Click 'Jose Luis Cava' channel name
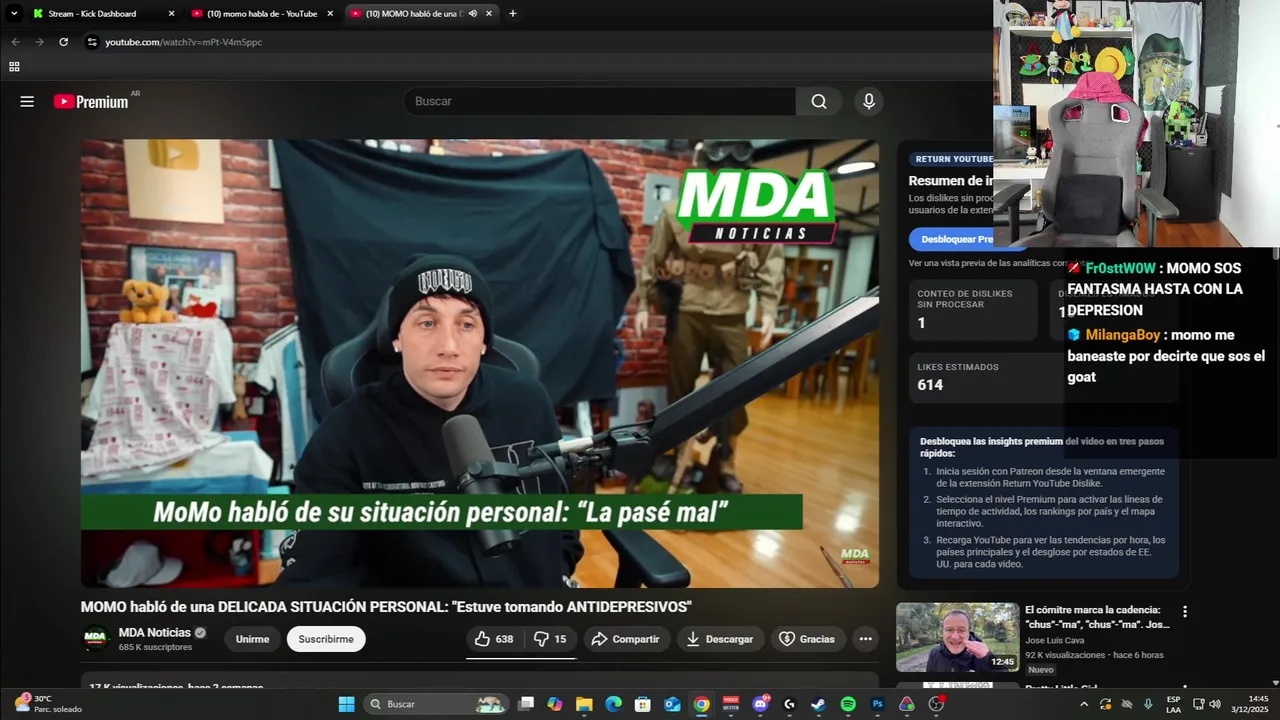Image resolution: width=1280 pixels, height=720 pixels. pos(1054,640)
